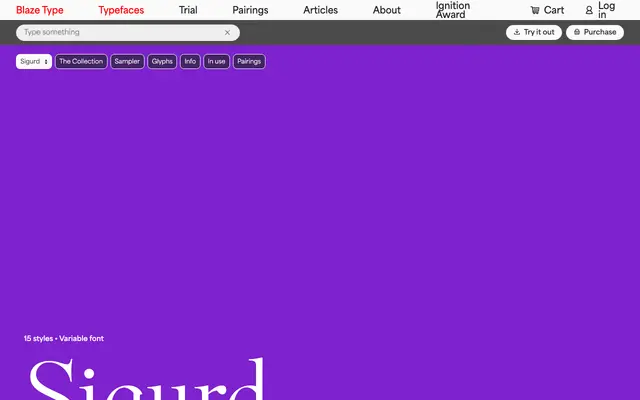Click the basket icon in Purchase button
Image resolution: width=640 pixels, height=400 pixels.
pos(577,32)
